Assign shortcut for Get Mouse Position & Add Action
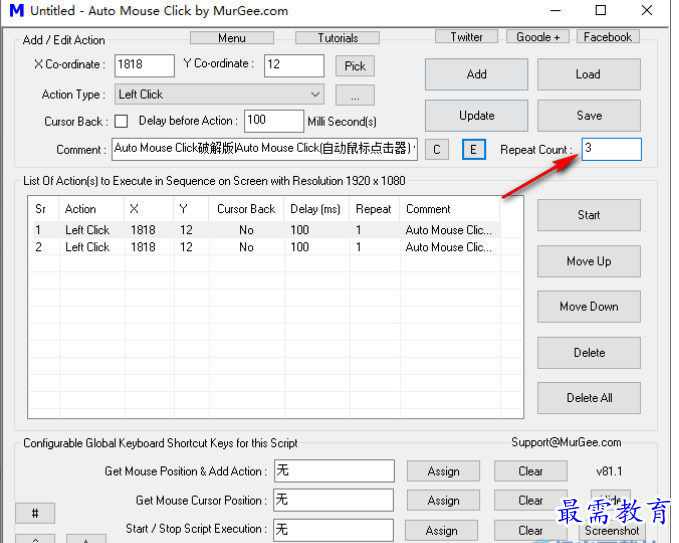Image resolution: width=679 pixels, height=543 pixels. (443, 471)
